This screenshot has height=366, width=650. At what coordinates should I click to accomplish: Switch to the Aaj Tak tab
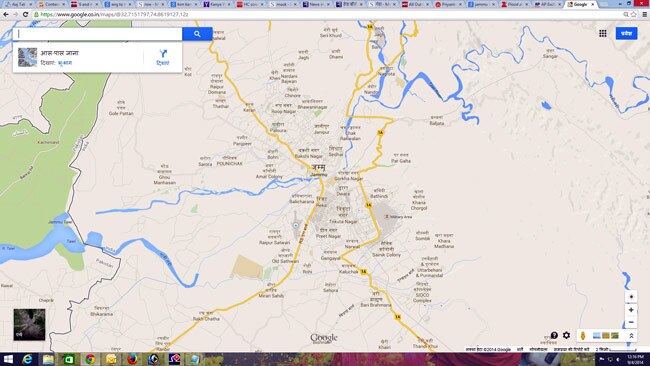(x=17, y=4)
